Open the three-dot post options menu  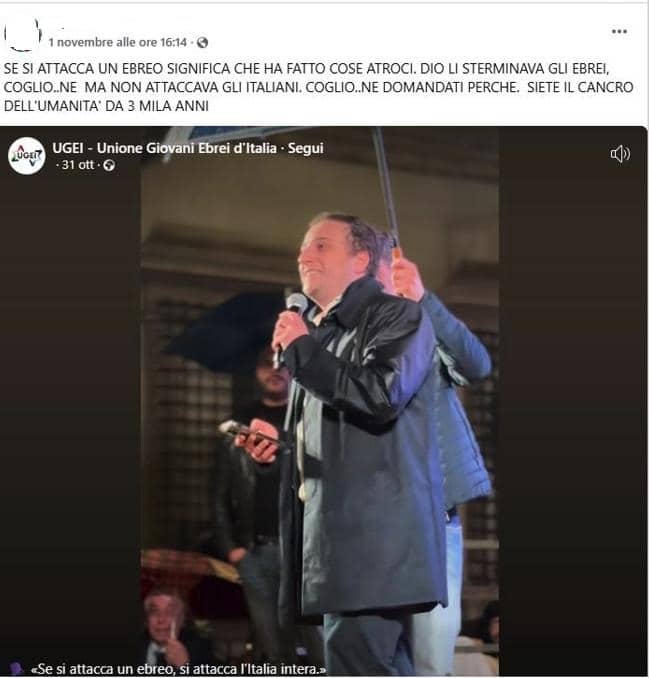click(619, 31)
